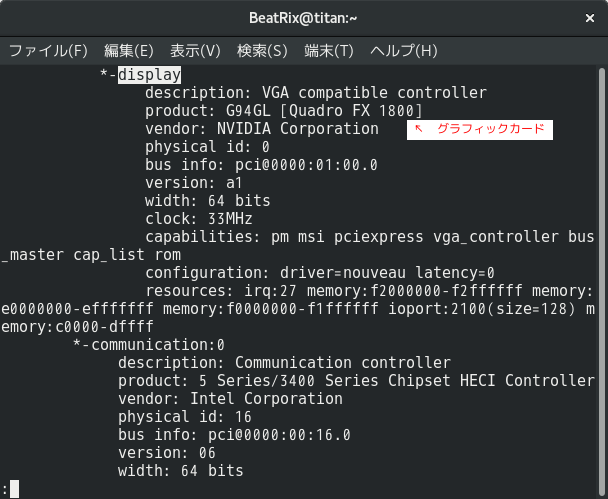The height and width of the screenshot is (499, 608).
Task: Open the ヘルプ(H) menu
Action: click(404, 51)
